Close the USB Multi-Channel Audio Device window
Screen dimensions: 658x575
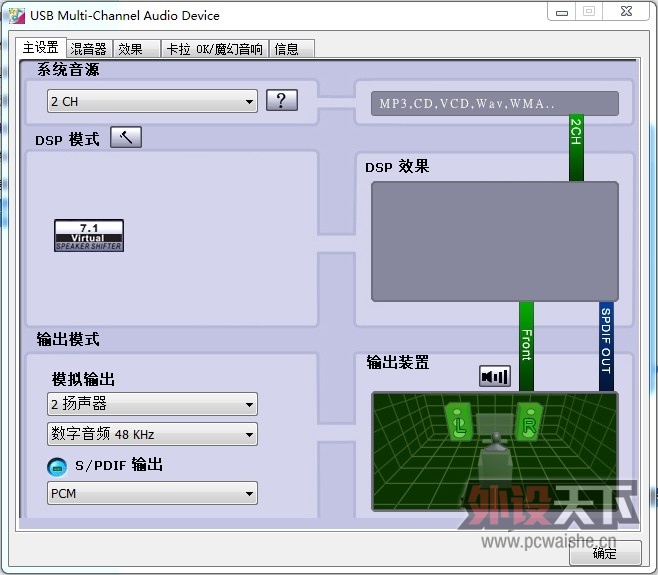[626, 12]
